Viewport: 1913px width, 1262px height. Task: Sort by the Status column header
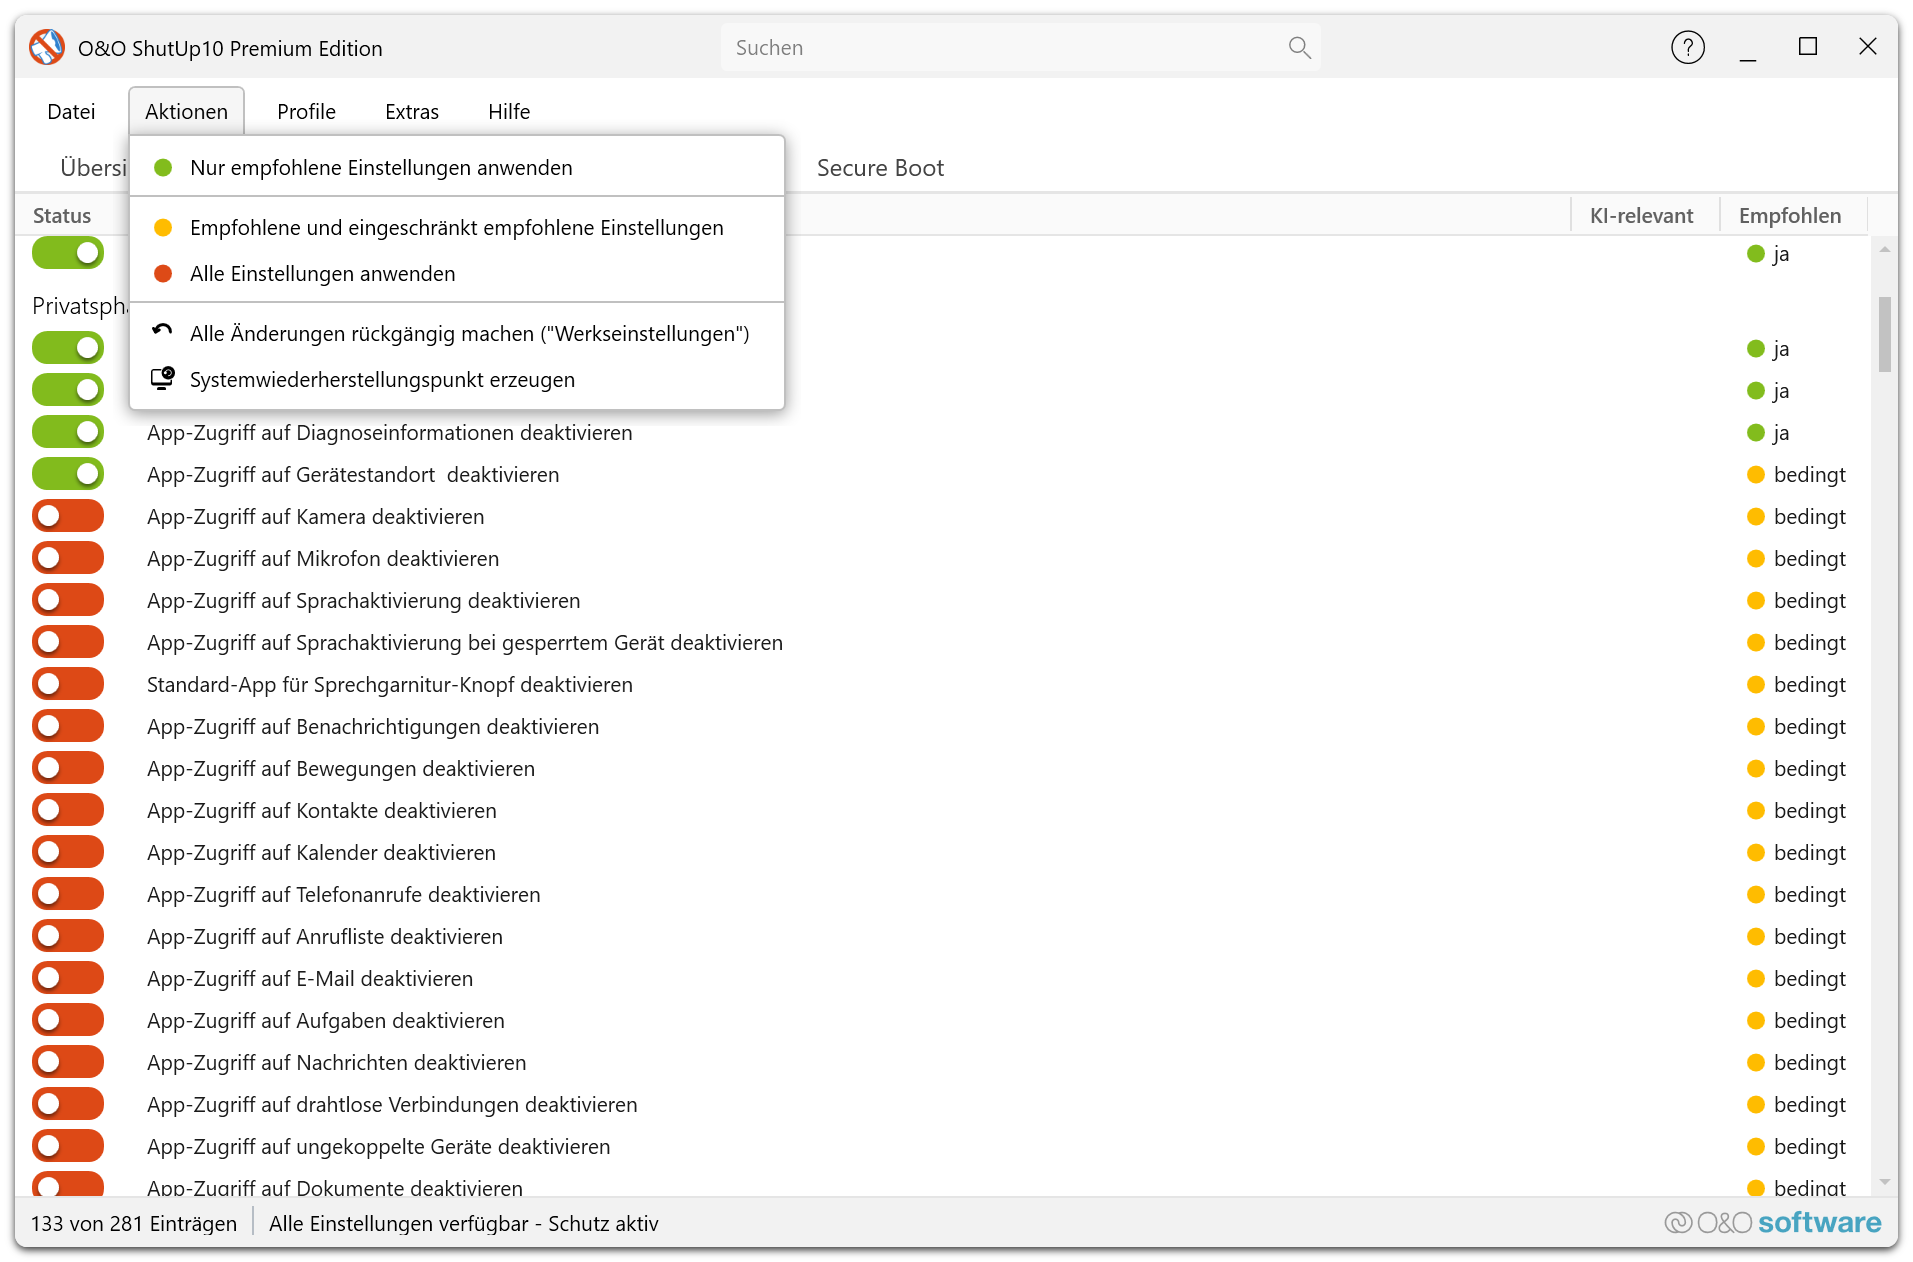point(62,215)
